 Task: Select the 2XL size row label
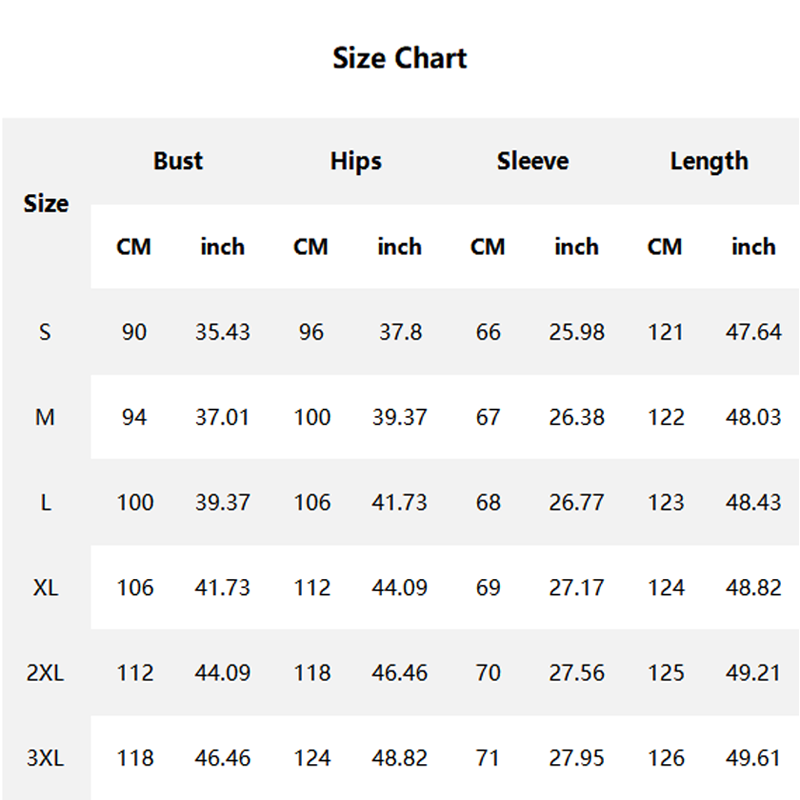point(45,673)
